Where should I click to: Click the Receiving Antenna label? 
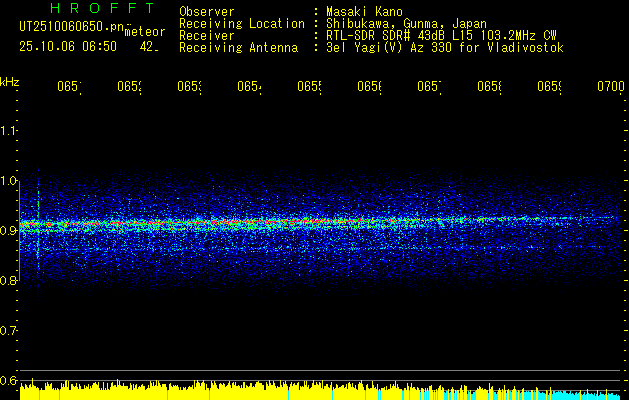(x=238, y=48)
